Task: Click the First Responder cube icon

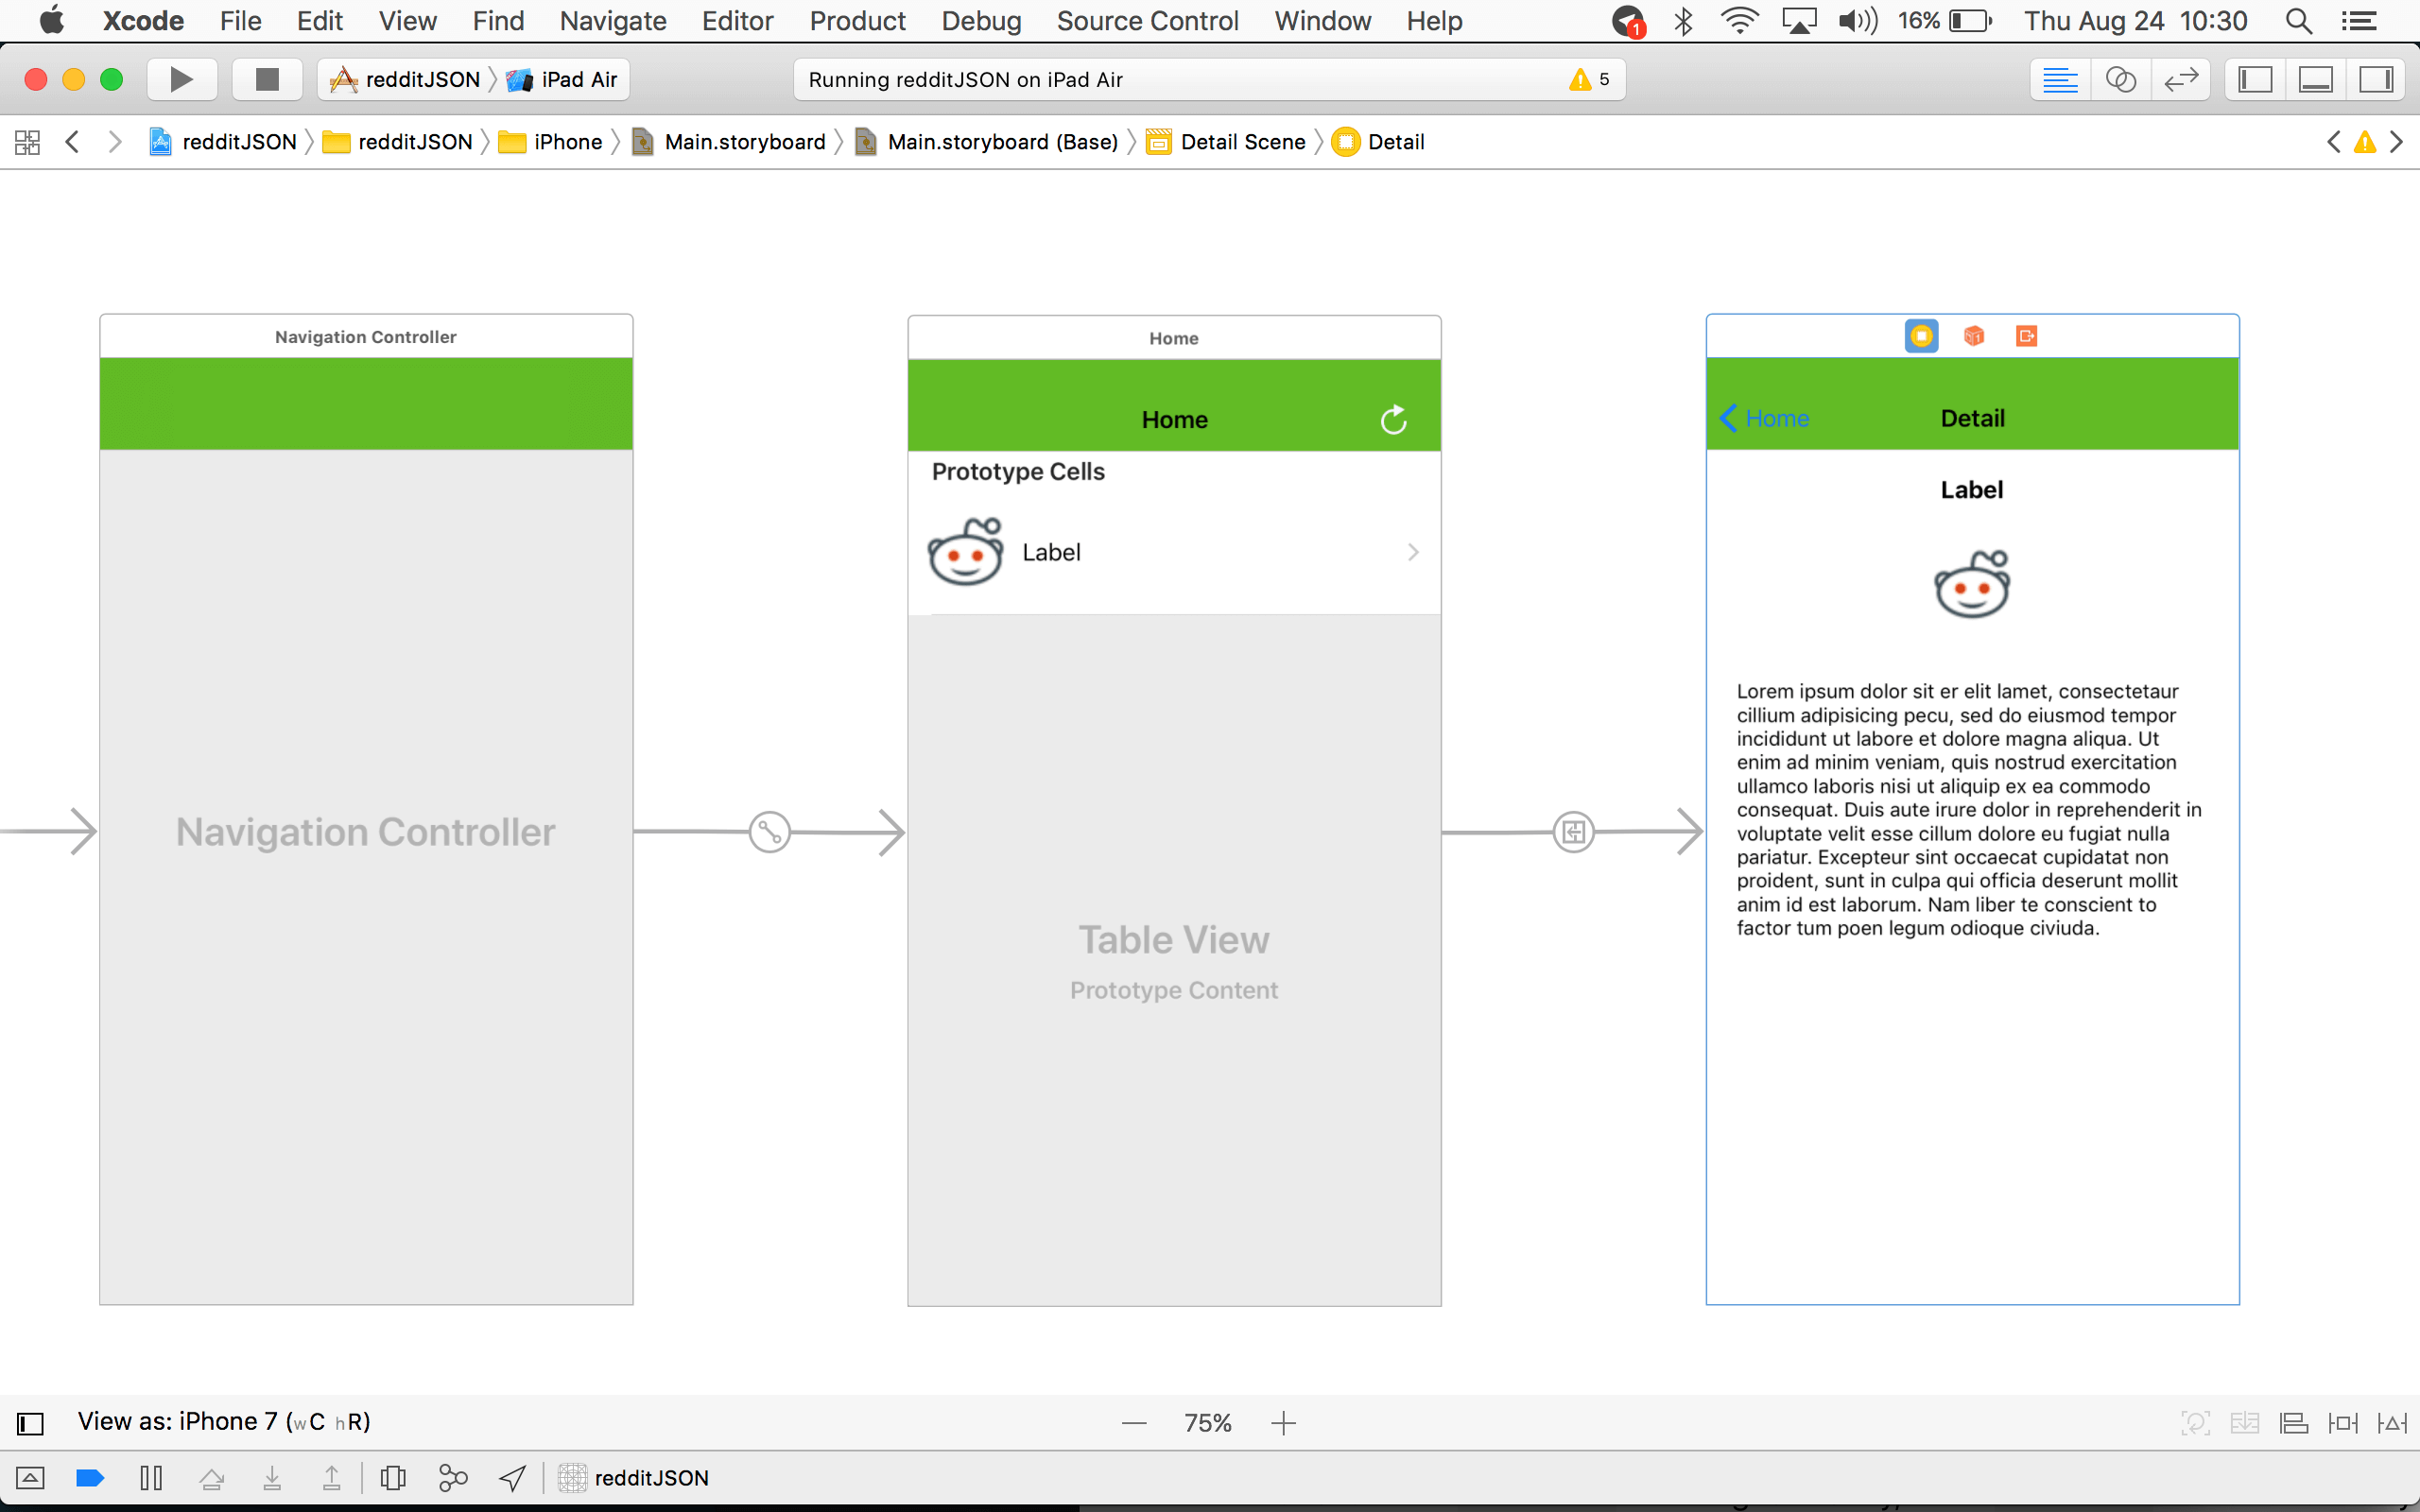Action: pos(1973,336)
